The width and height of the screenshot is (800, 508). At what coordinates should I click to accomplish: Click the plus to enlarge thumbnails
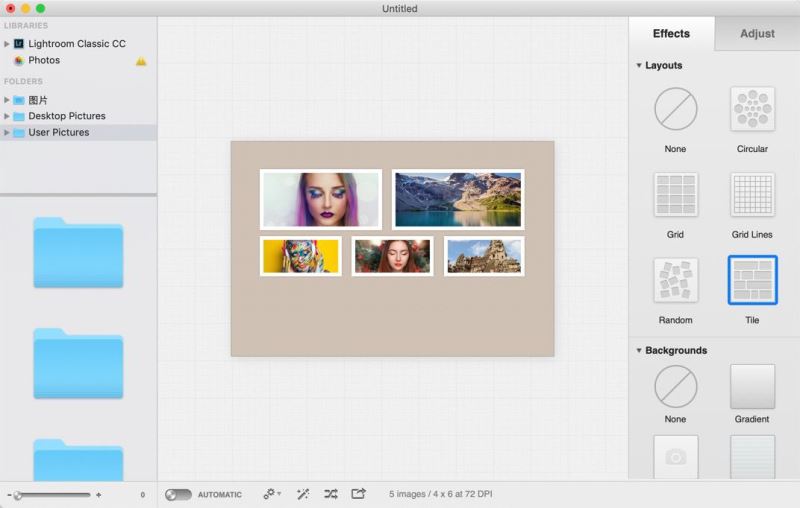[x=98, y=495]
